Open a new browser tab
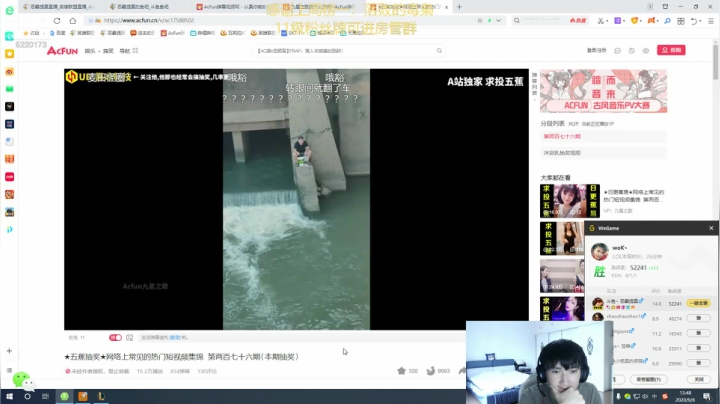The height and width of the screenshot is (404, 720). (x=459, y=7)
